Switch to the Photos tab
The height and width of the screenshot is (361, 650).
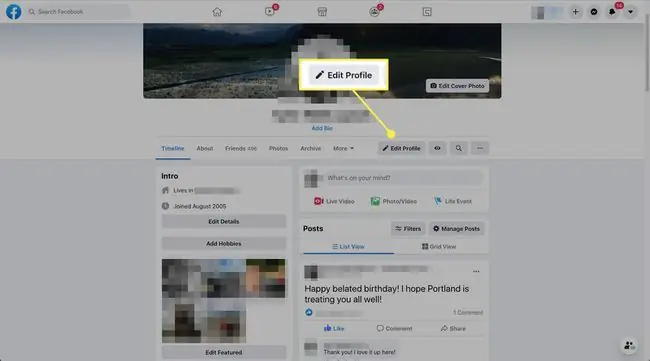click(278, 148)
